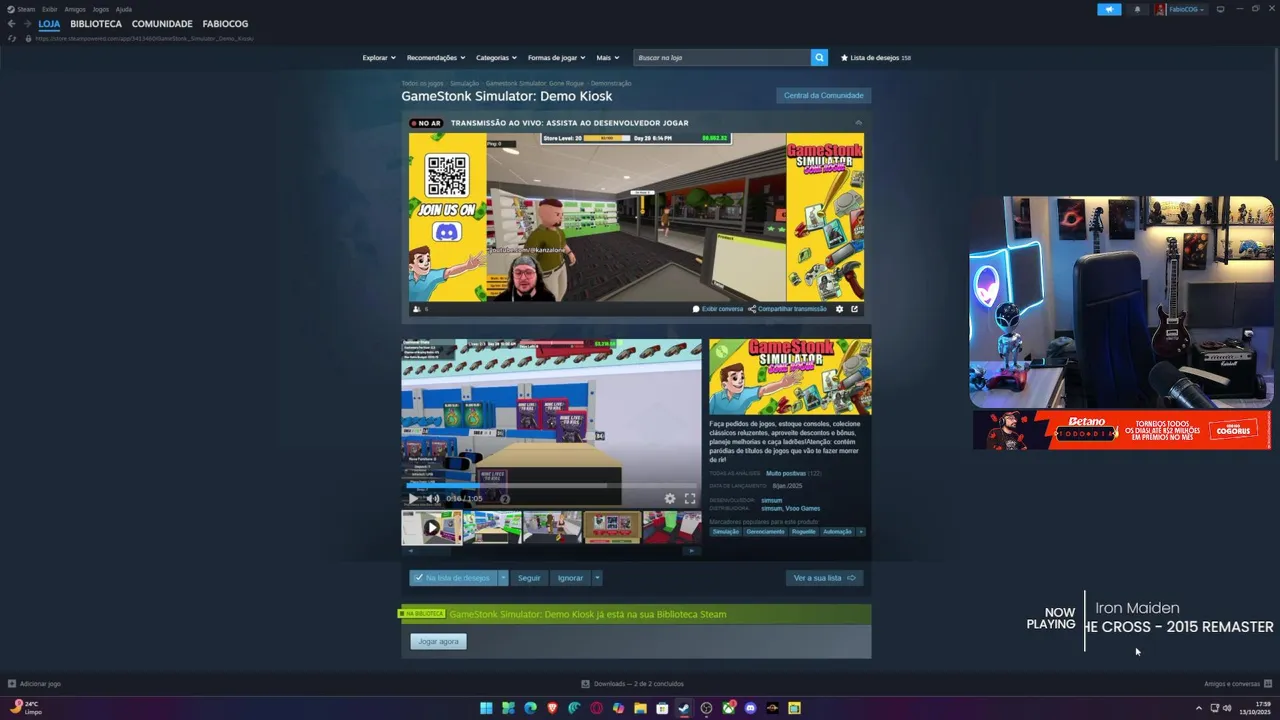Pop out the broadcast in new window

854,309
